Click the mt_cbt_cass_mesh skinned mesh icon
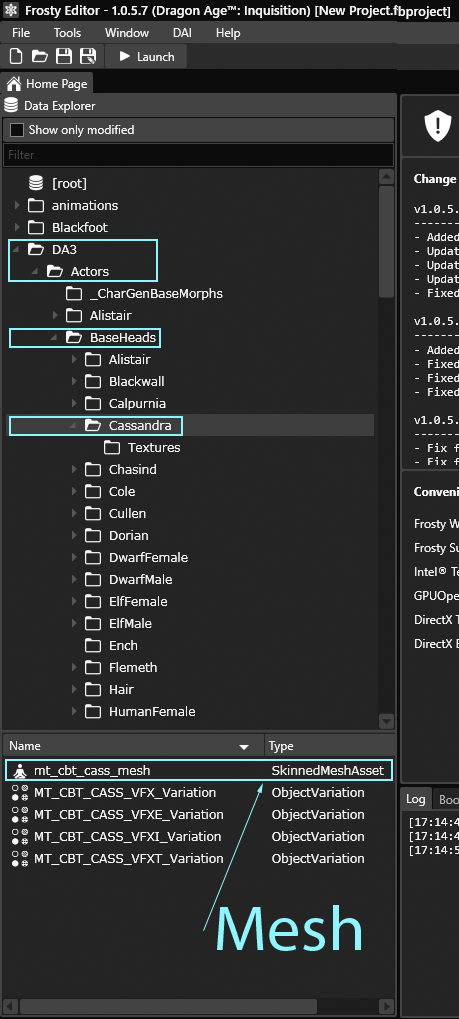The height and width of the screenshot is (1019, 459). point(20,771)
